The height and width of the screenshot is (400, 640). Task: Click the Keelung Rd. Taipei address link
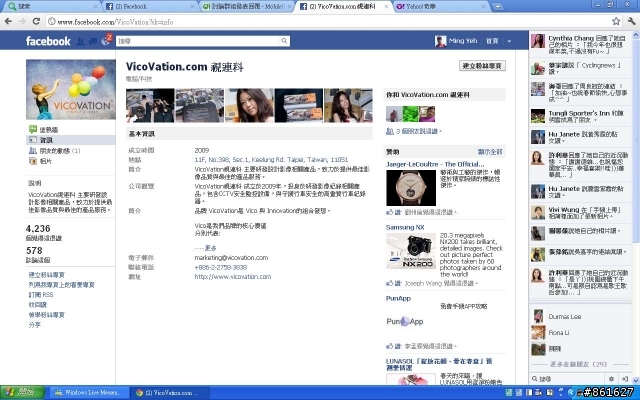tap(271, 160)
